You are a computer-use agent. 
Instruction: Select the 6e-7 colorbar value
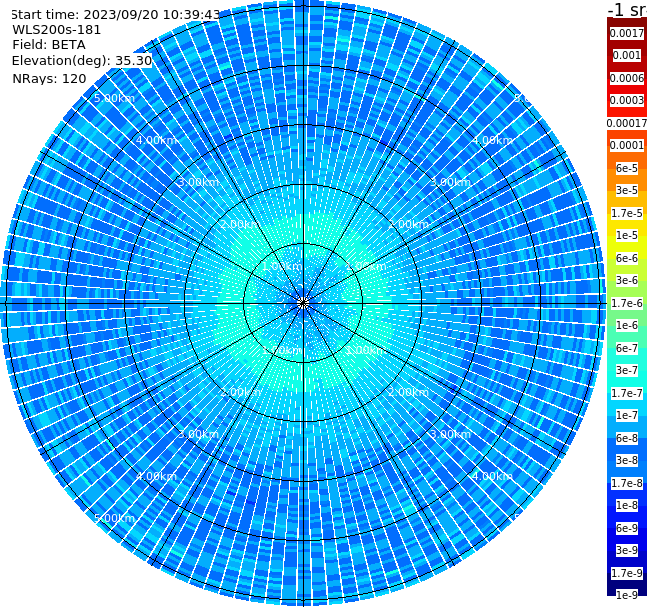(627, 348)
